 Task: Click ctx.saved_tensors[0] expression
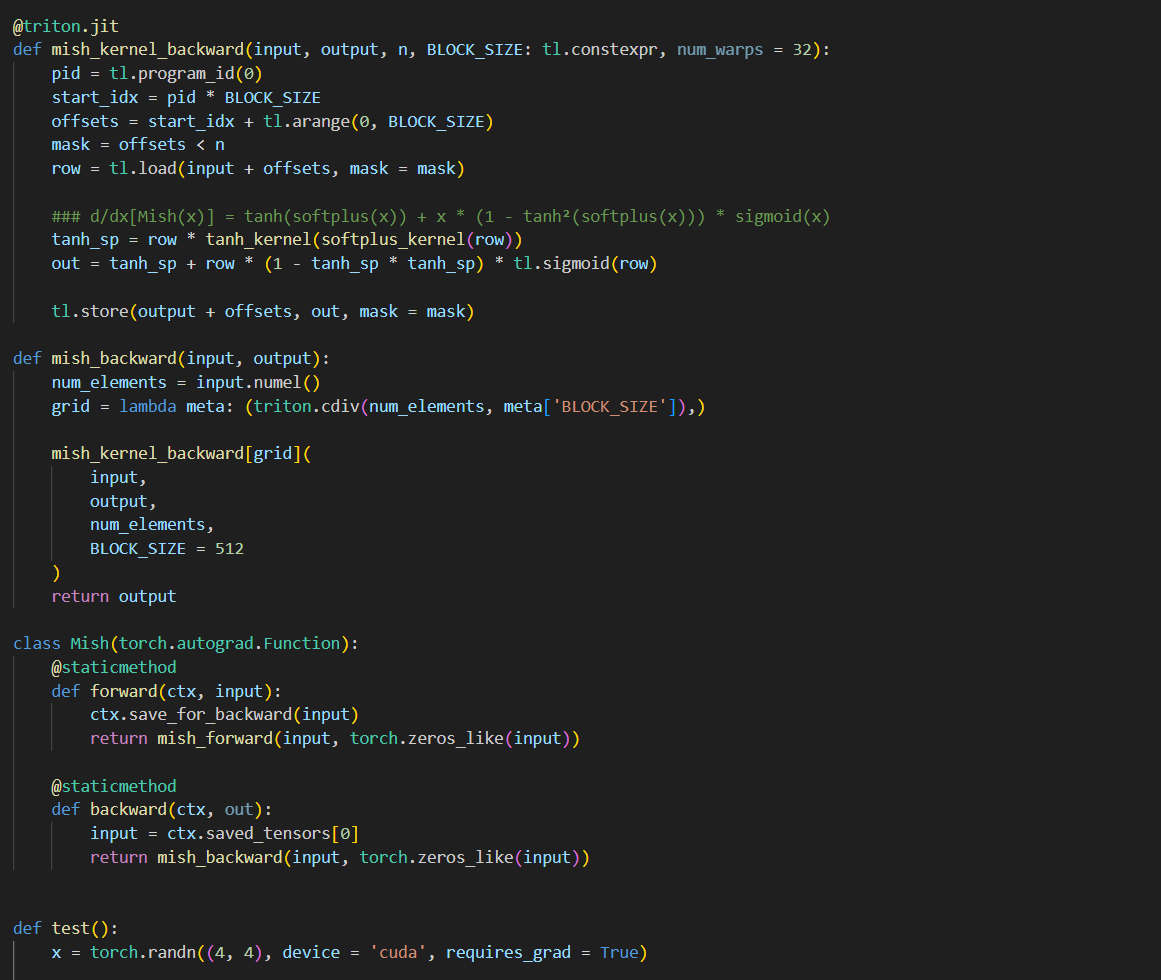(x=263, y=833)
